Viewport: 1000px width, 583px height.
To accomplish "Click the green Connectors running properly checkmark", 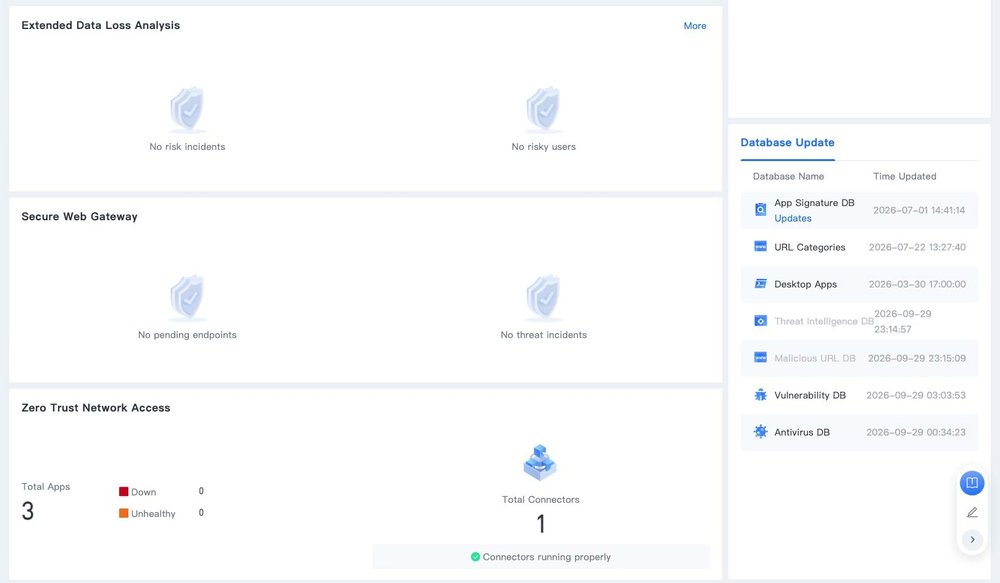I will point(475,557).
